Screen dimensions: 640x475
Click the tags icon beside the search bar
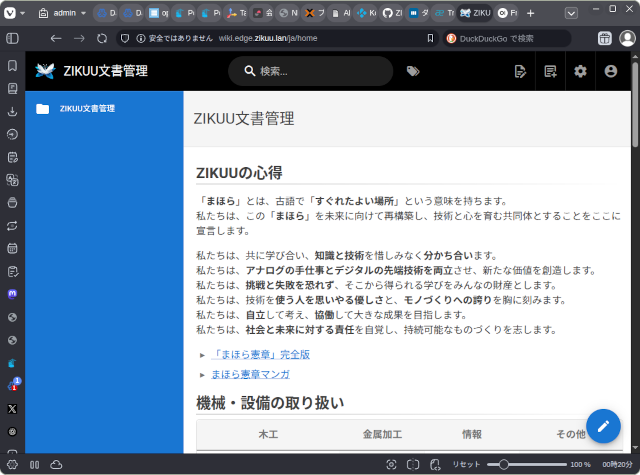pos(413,71)
